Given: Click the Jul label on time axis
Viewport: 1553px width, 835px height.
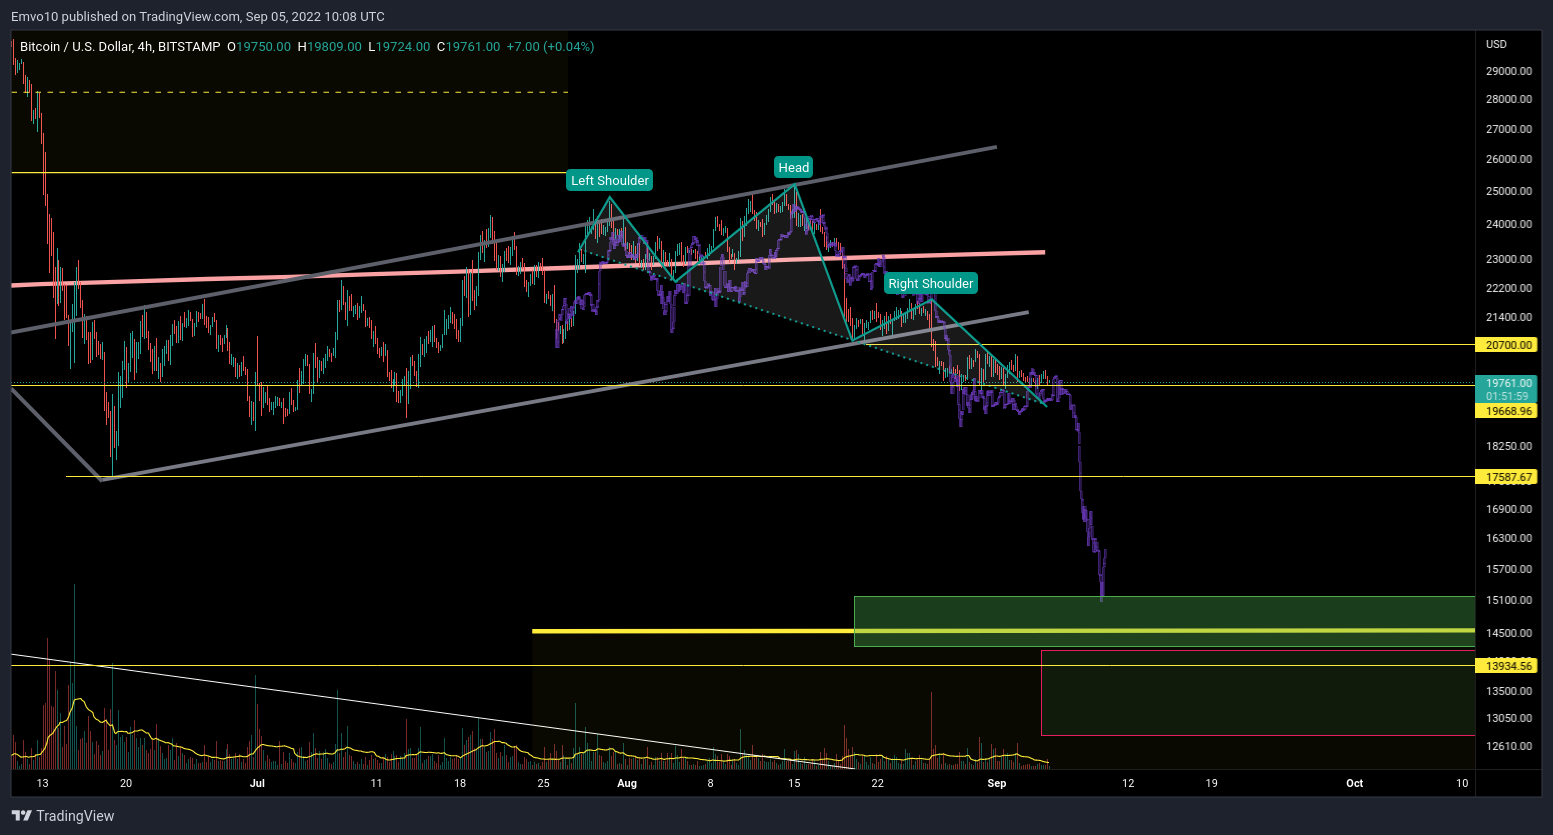Looking at the screenshot, I should 257,783.
